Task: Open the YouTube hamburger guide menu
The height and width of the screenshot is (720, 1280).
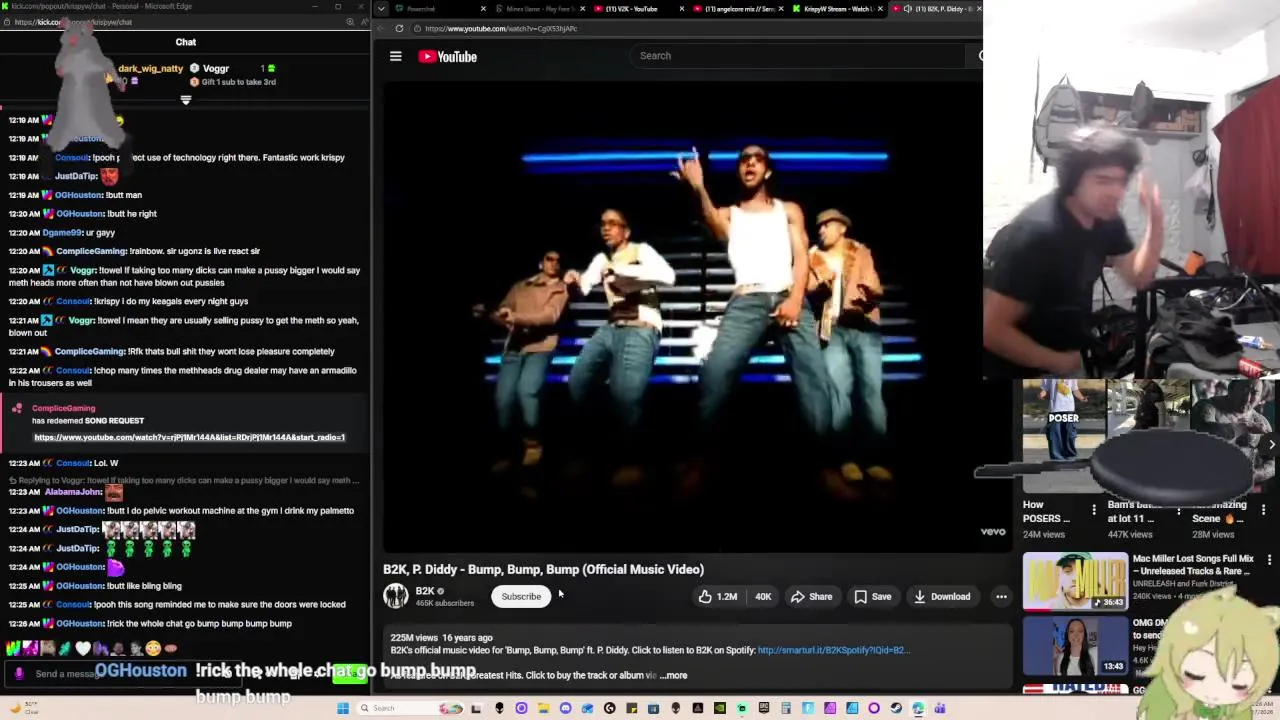Action: pyautogui.click(x=396, y=56)
